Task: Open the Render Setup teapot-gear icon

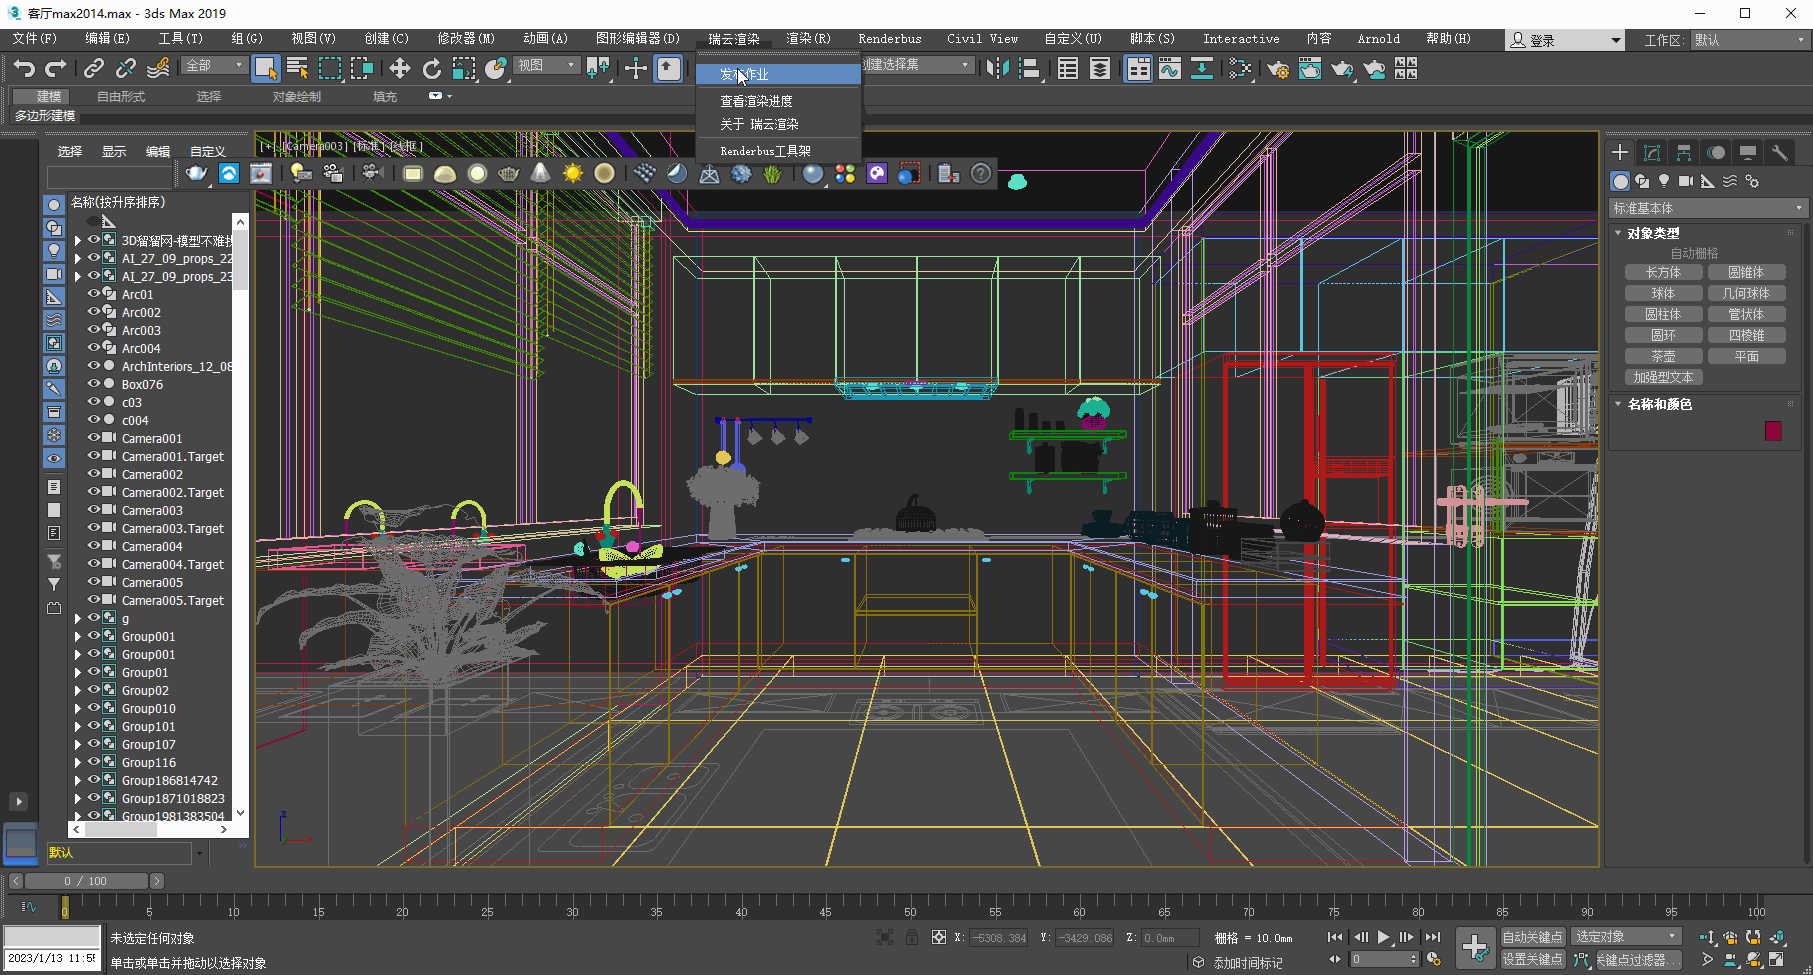Action: [1277, 68]
